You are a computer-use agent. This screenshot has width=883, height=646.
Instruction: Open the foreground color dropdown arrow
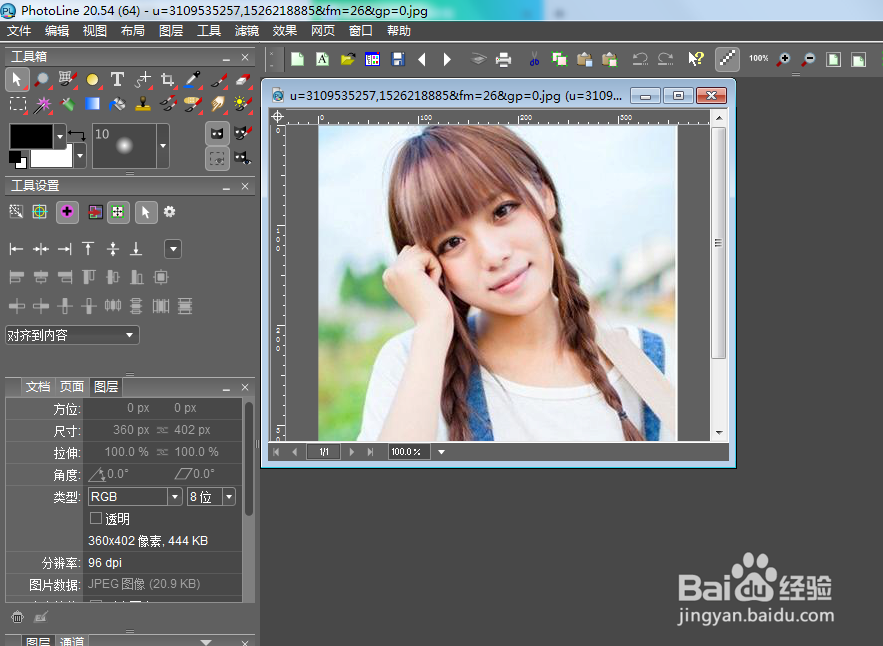click(60, 136)
